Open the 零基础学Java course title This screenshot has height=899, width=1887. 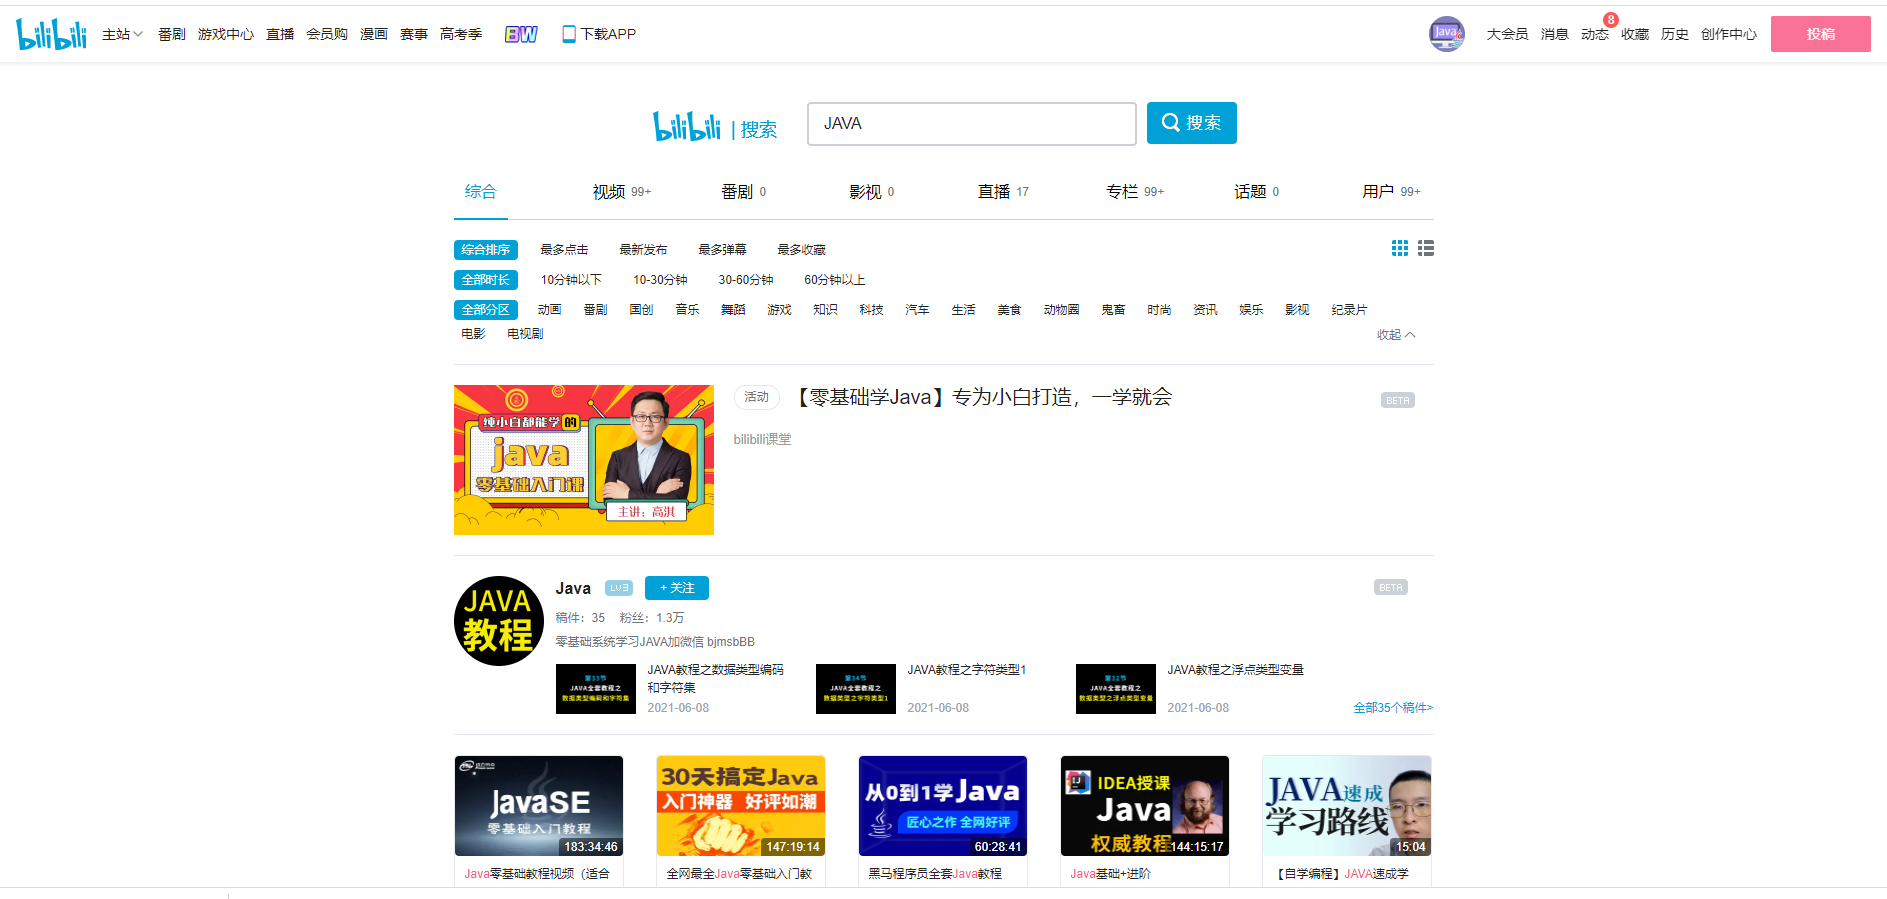982,397
